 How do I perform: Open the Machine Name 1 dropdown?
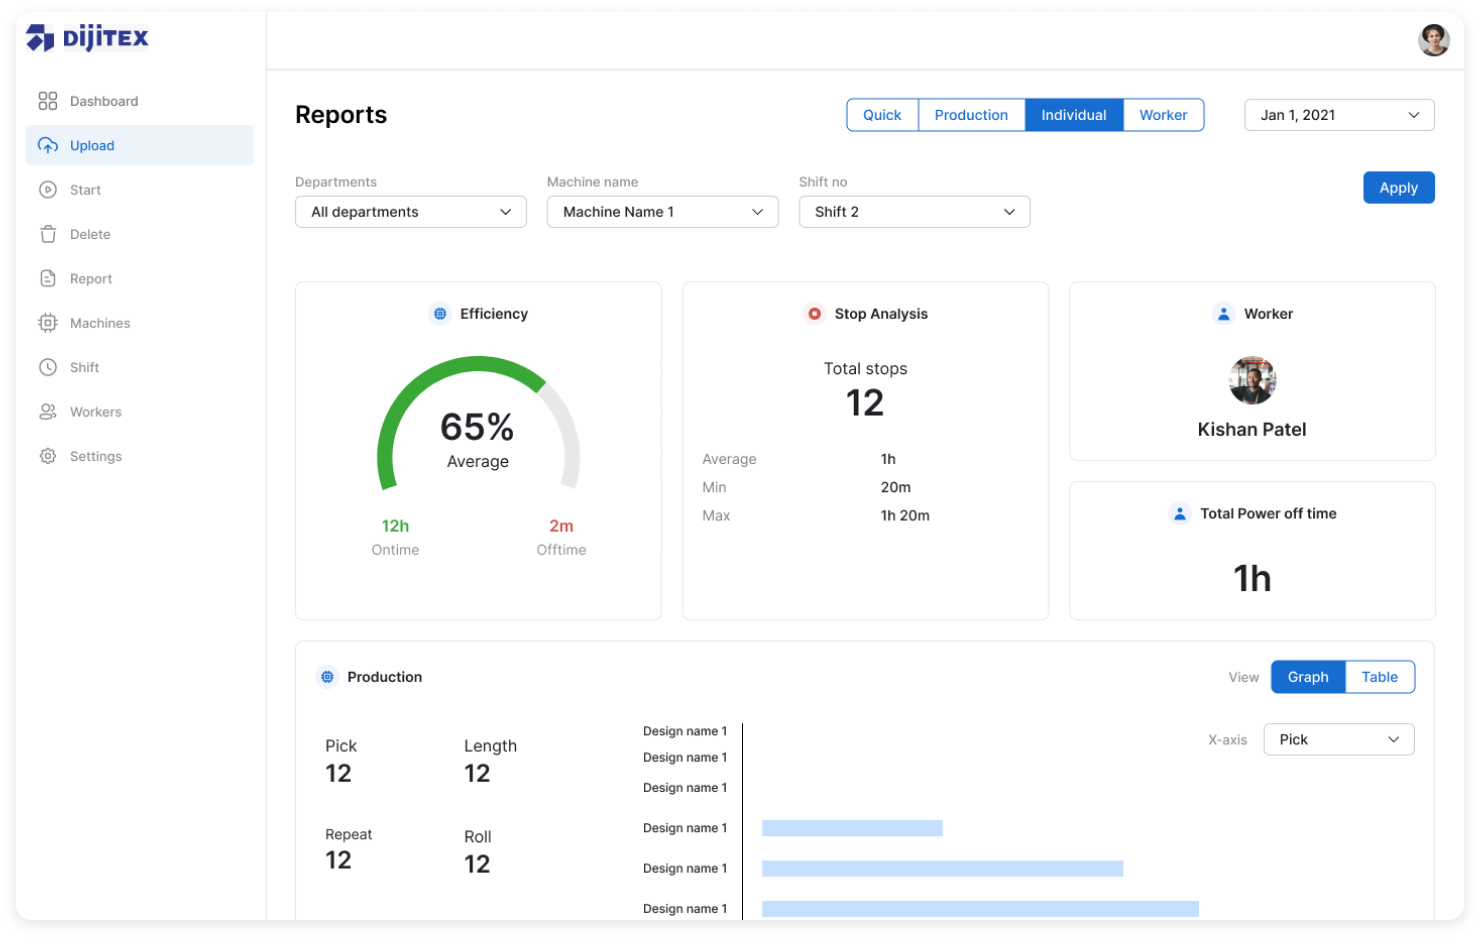point(662,212)
